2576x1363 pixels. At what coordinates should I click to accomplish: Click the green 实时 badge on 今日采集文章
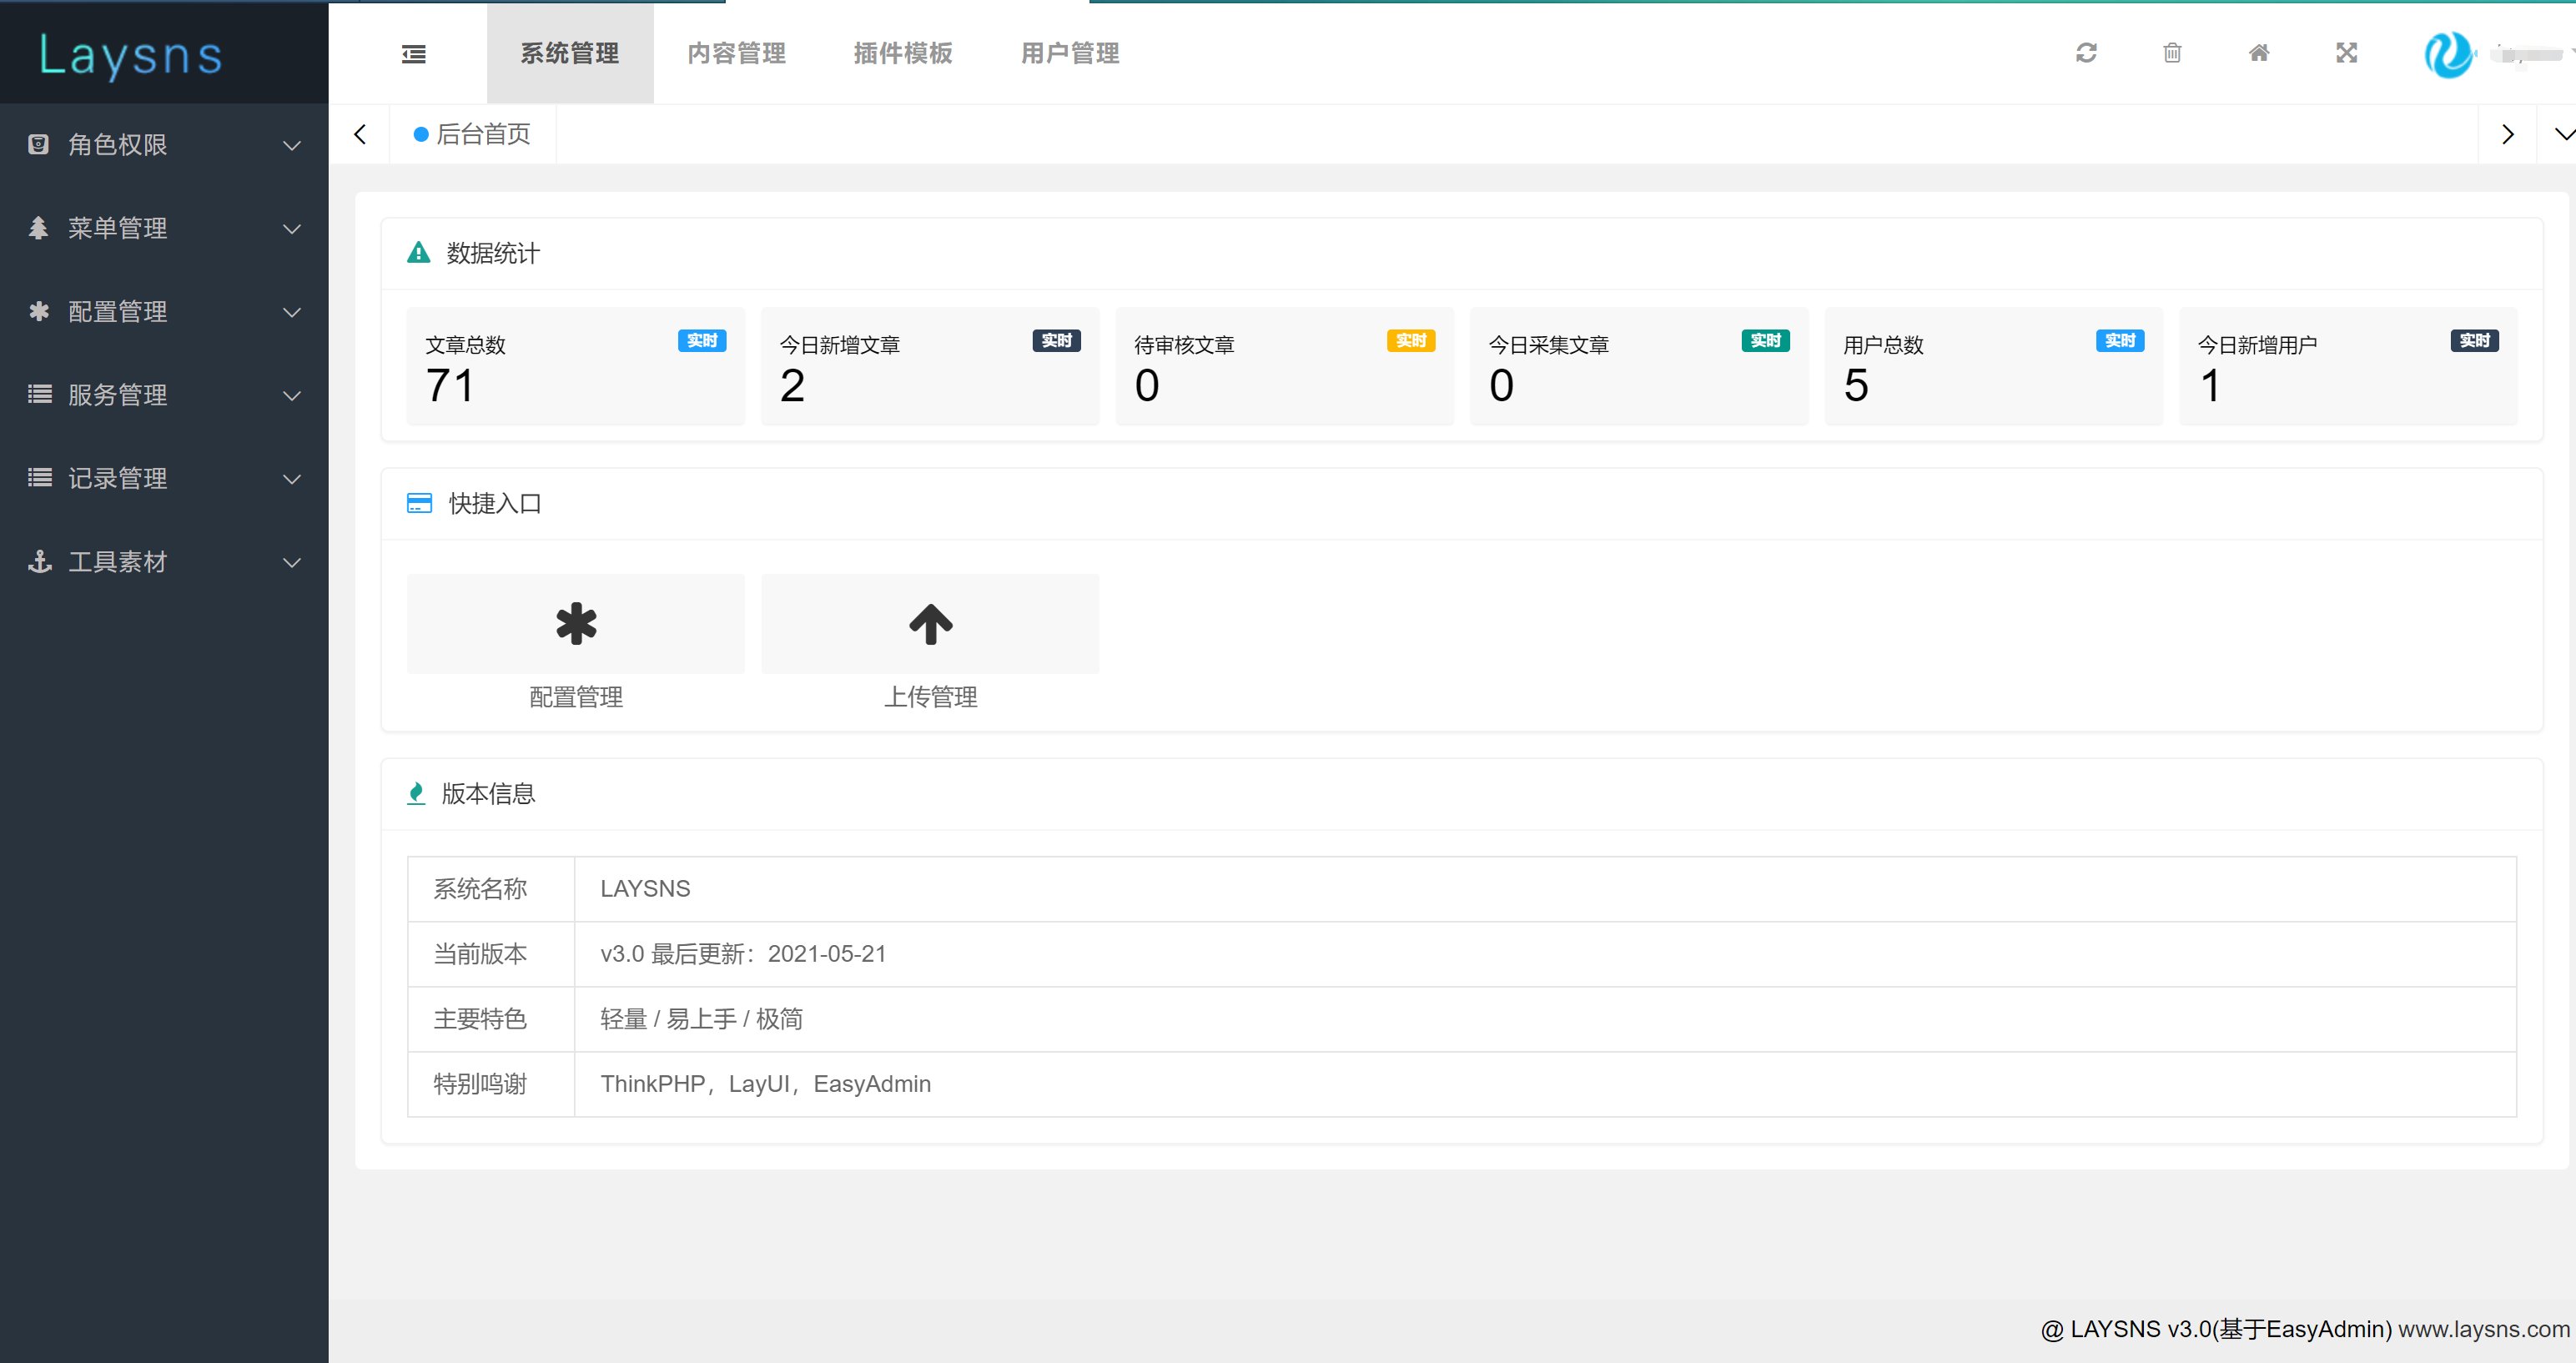[1765, 341]
